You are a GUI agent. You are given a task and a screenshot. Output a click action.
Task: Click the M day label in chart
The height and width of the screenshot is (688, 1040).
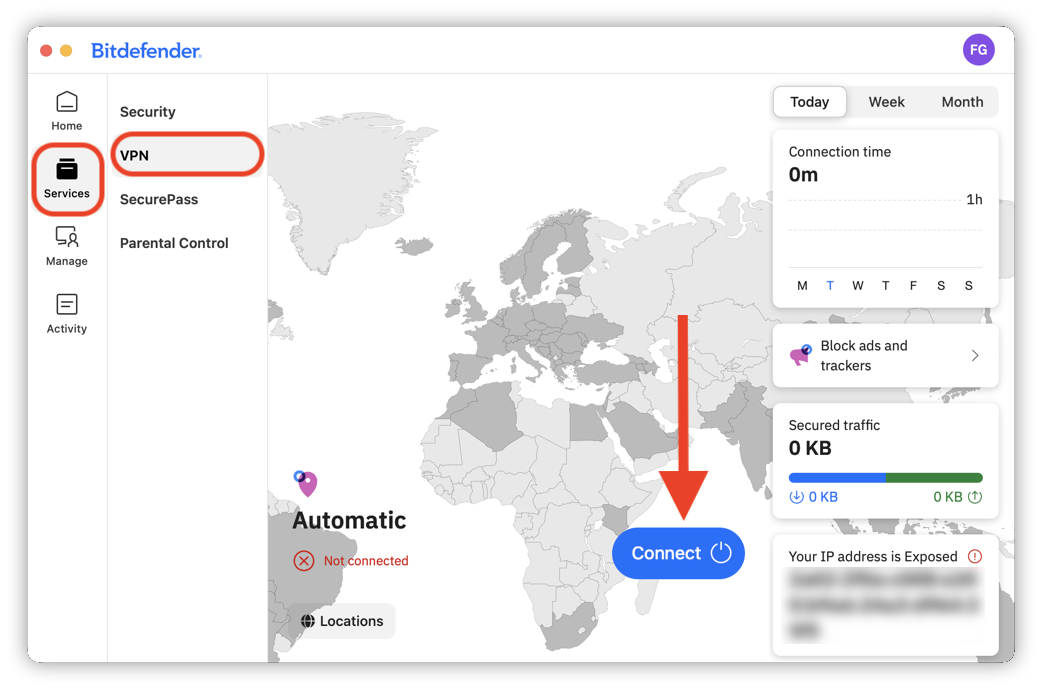tap(802, 285)
